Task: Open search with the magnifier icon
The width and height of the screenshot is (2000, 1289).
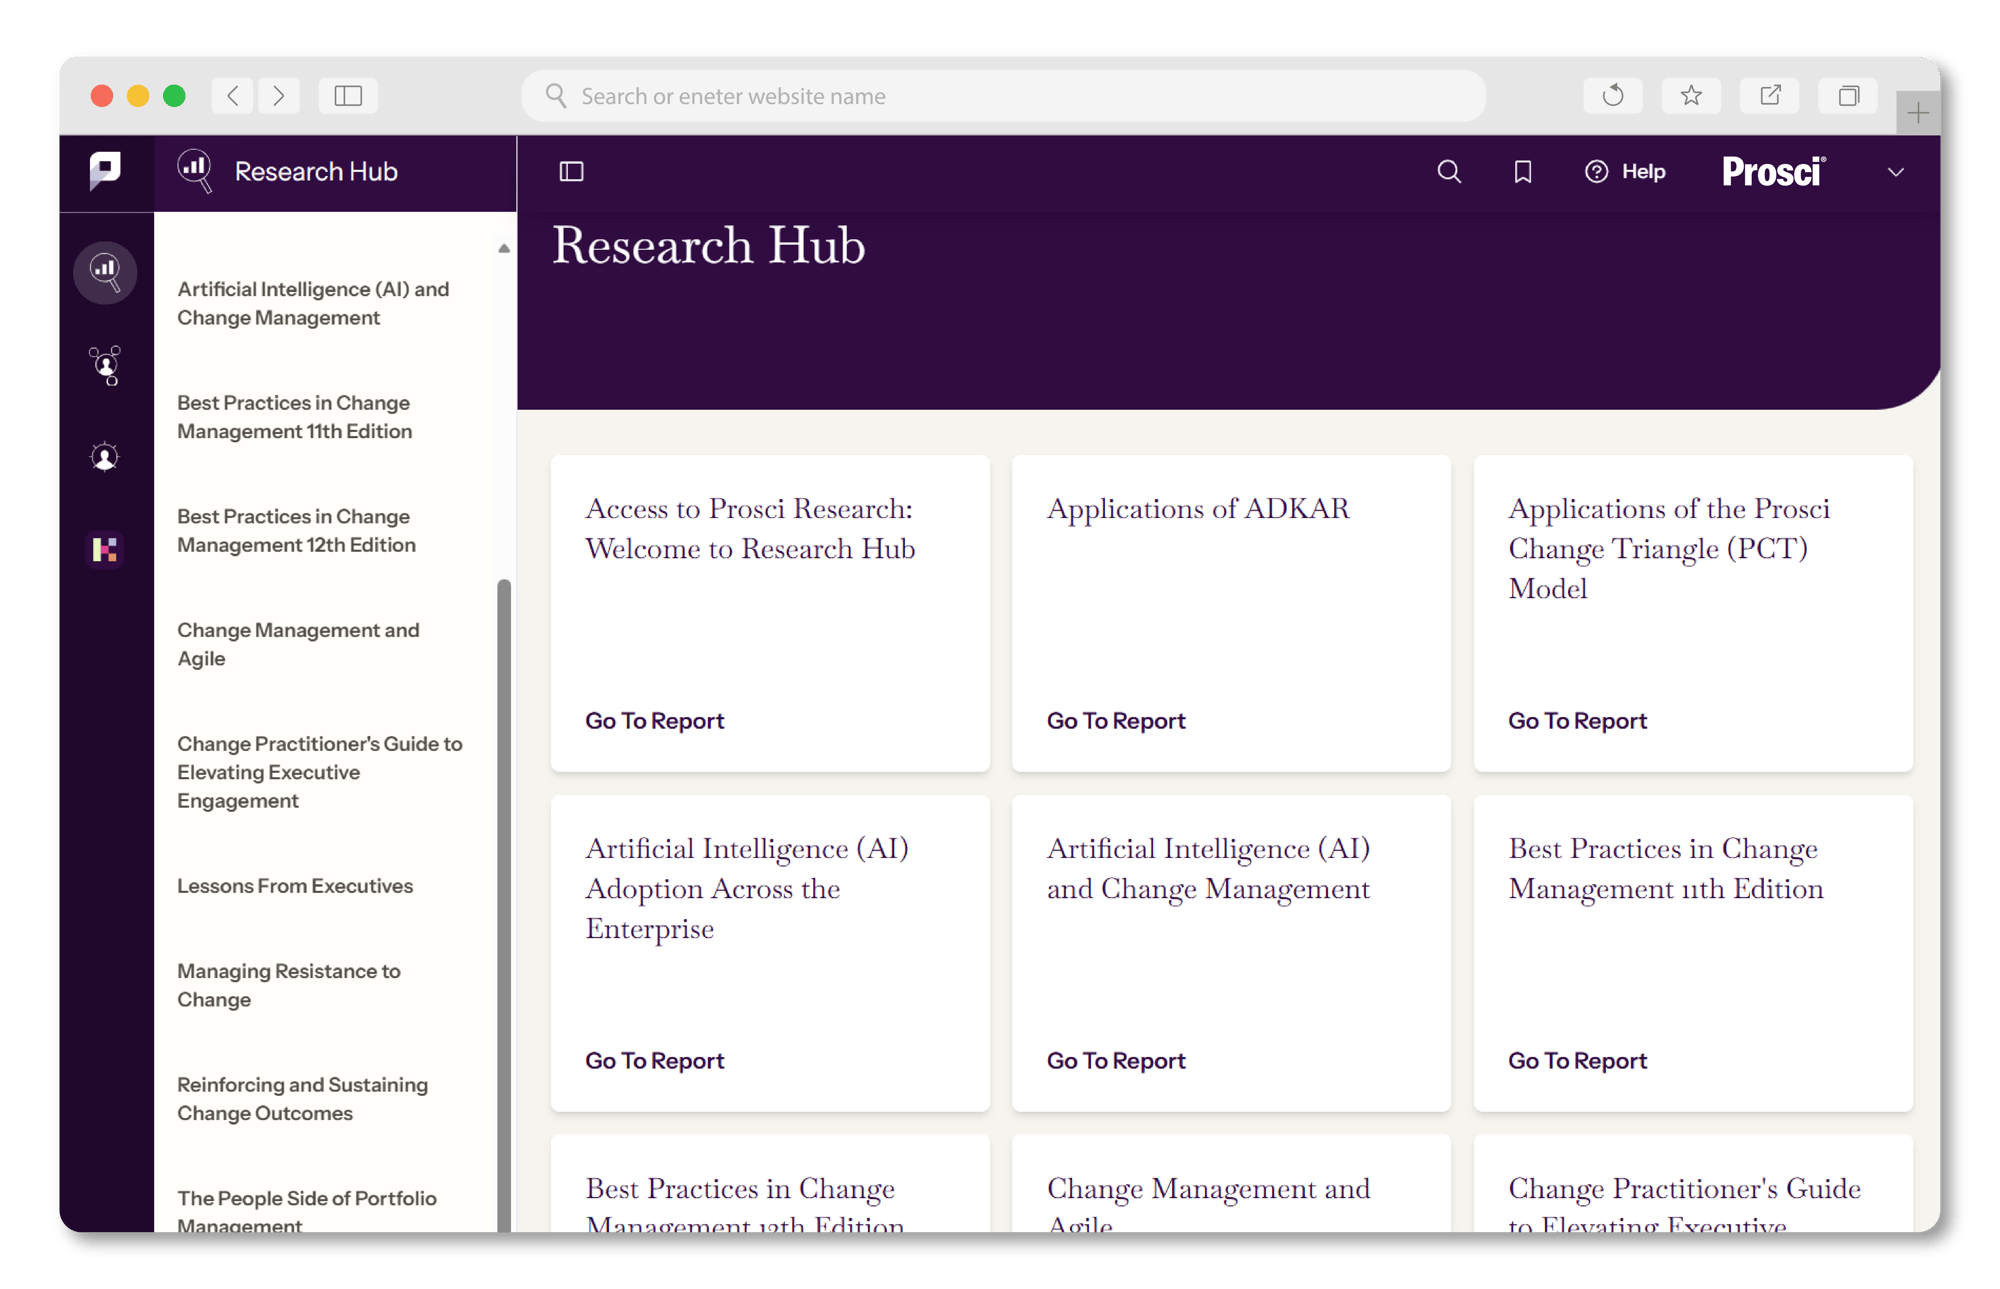Action: [1449, 172]
